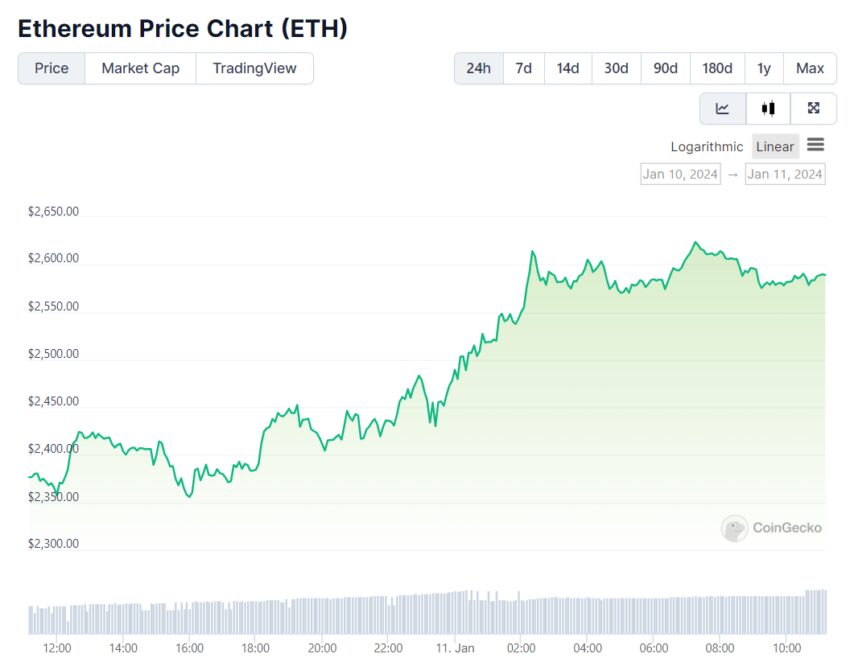850x666 pixels.
Task: Display the Max time range
Action: 810,68
